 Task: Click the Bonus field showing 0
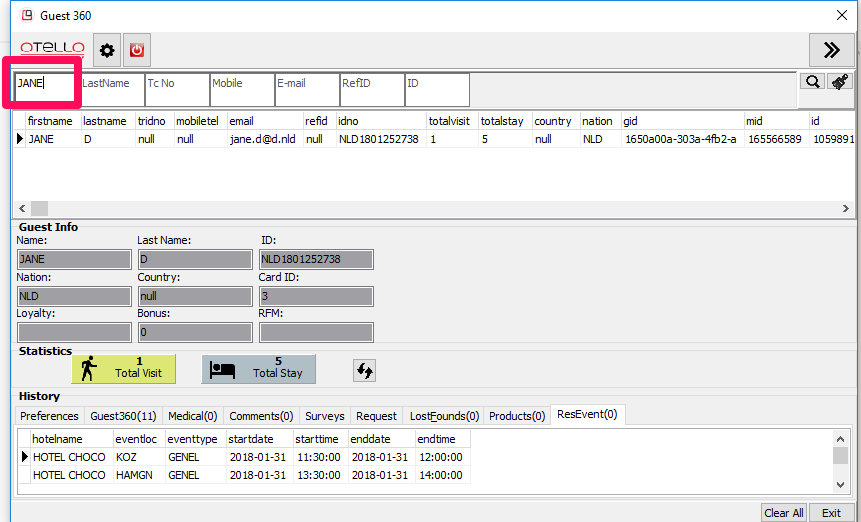195,333
